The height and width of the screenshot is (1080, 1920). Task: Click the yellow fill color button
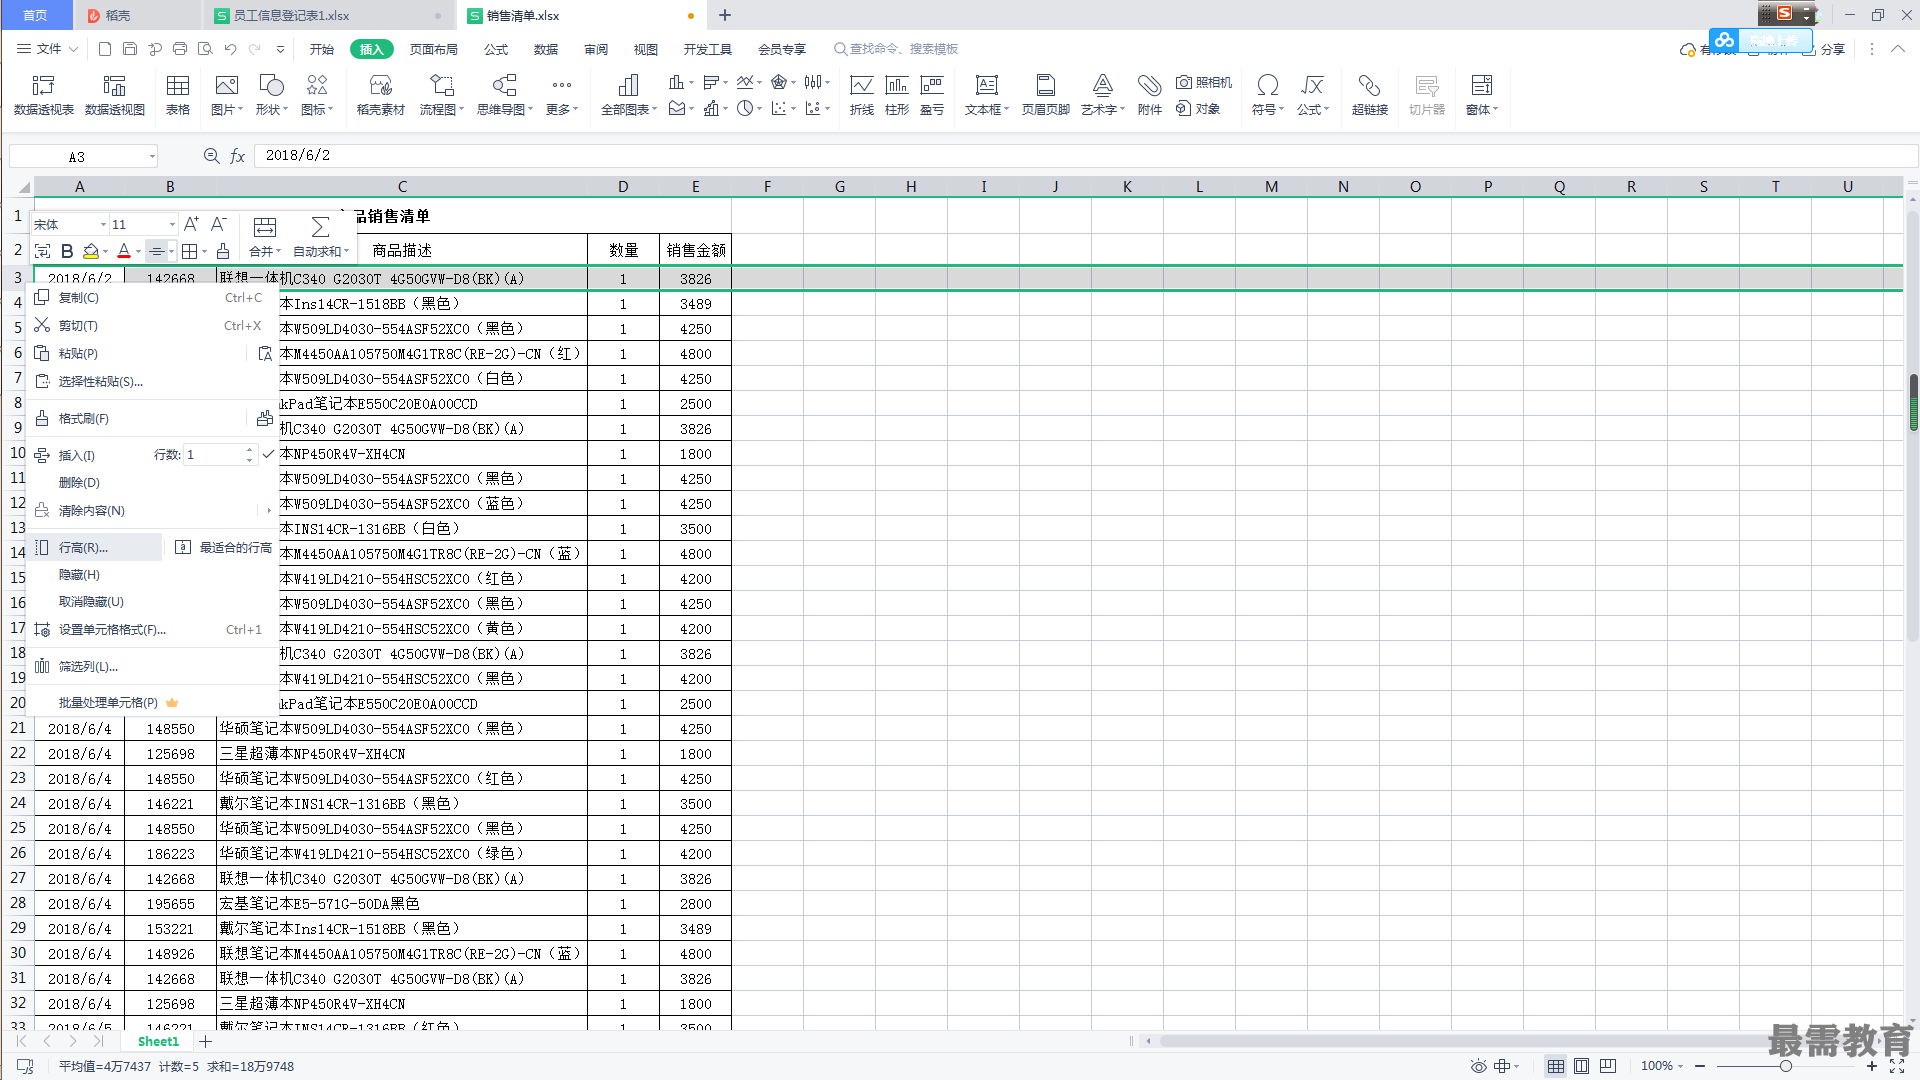coord(91,251)
